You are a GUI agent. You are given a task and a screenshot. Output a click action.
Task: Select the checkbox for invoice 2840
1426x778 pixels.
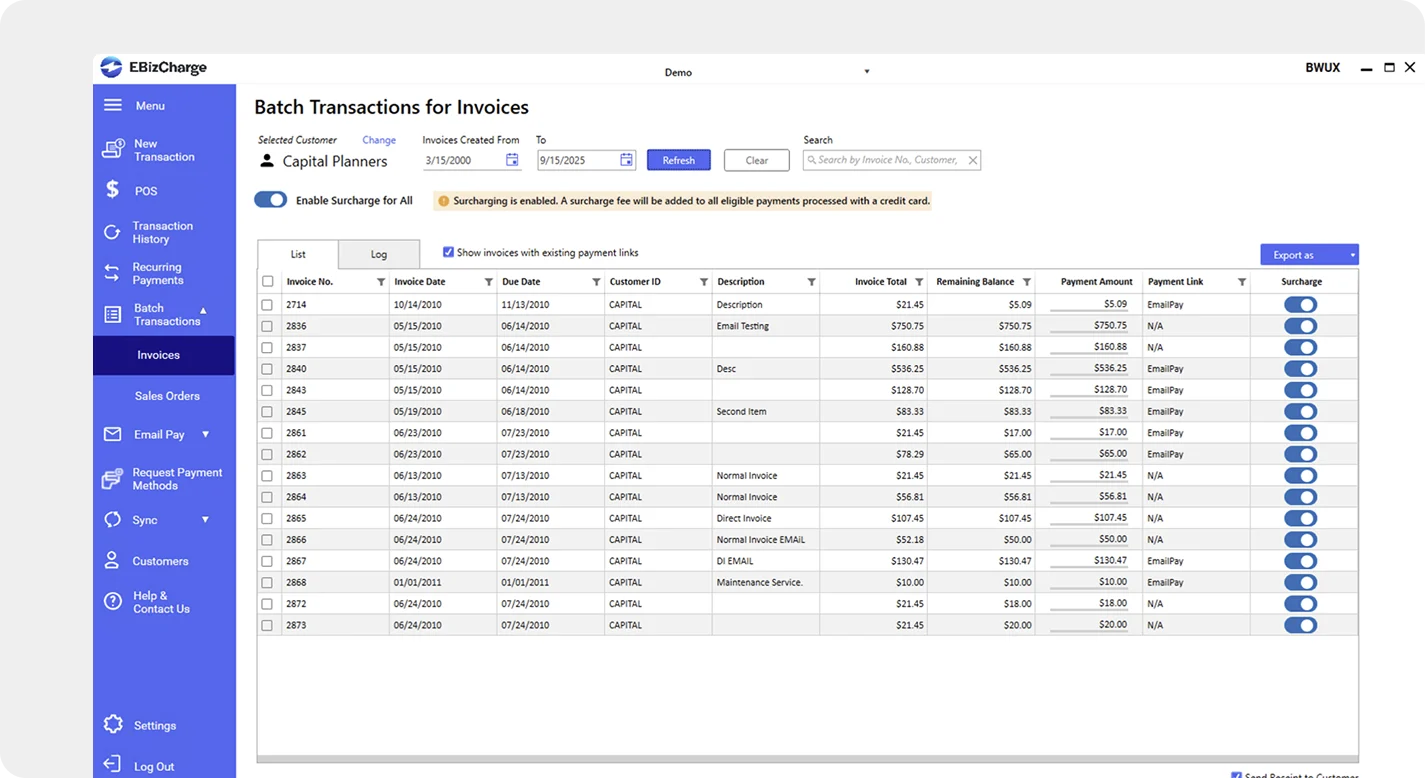point(267,369)
